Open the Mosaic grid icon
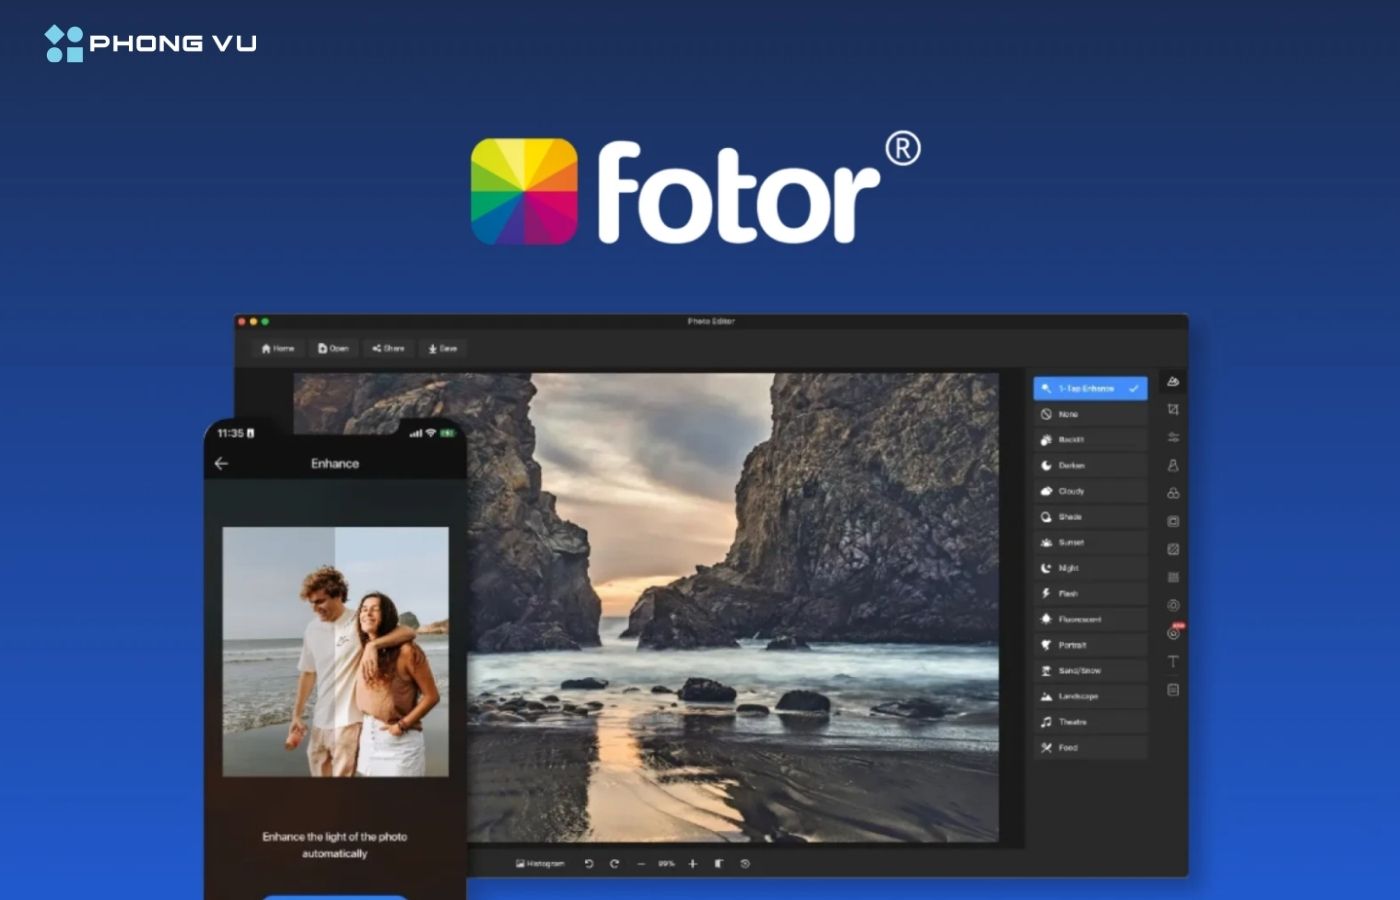Screen dimensions: 1400x900 click(1173, 578)
